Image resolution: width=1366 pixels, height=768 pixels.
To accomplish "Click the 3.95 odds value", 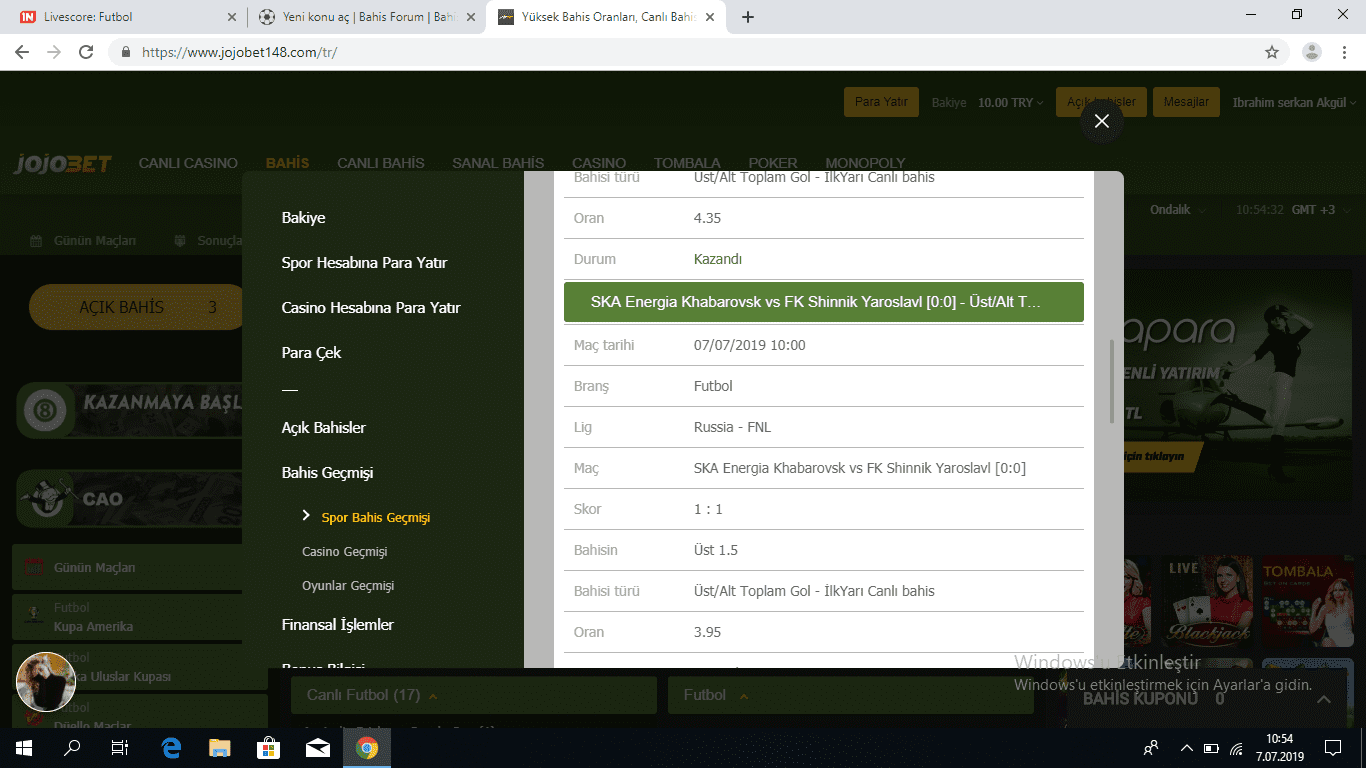I will click(707, 632).
